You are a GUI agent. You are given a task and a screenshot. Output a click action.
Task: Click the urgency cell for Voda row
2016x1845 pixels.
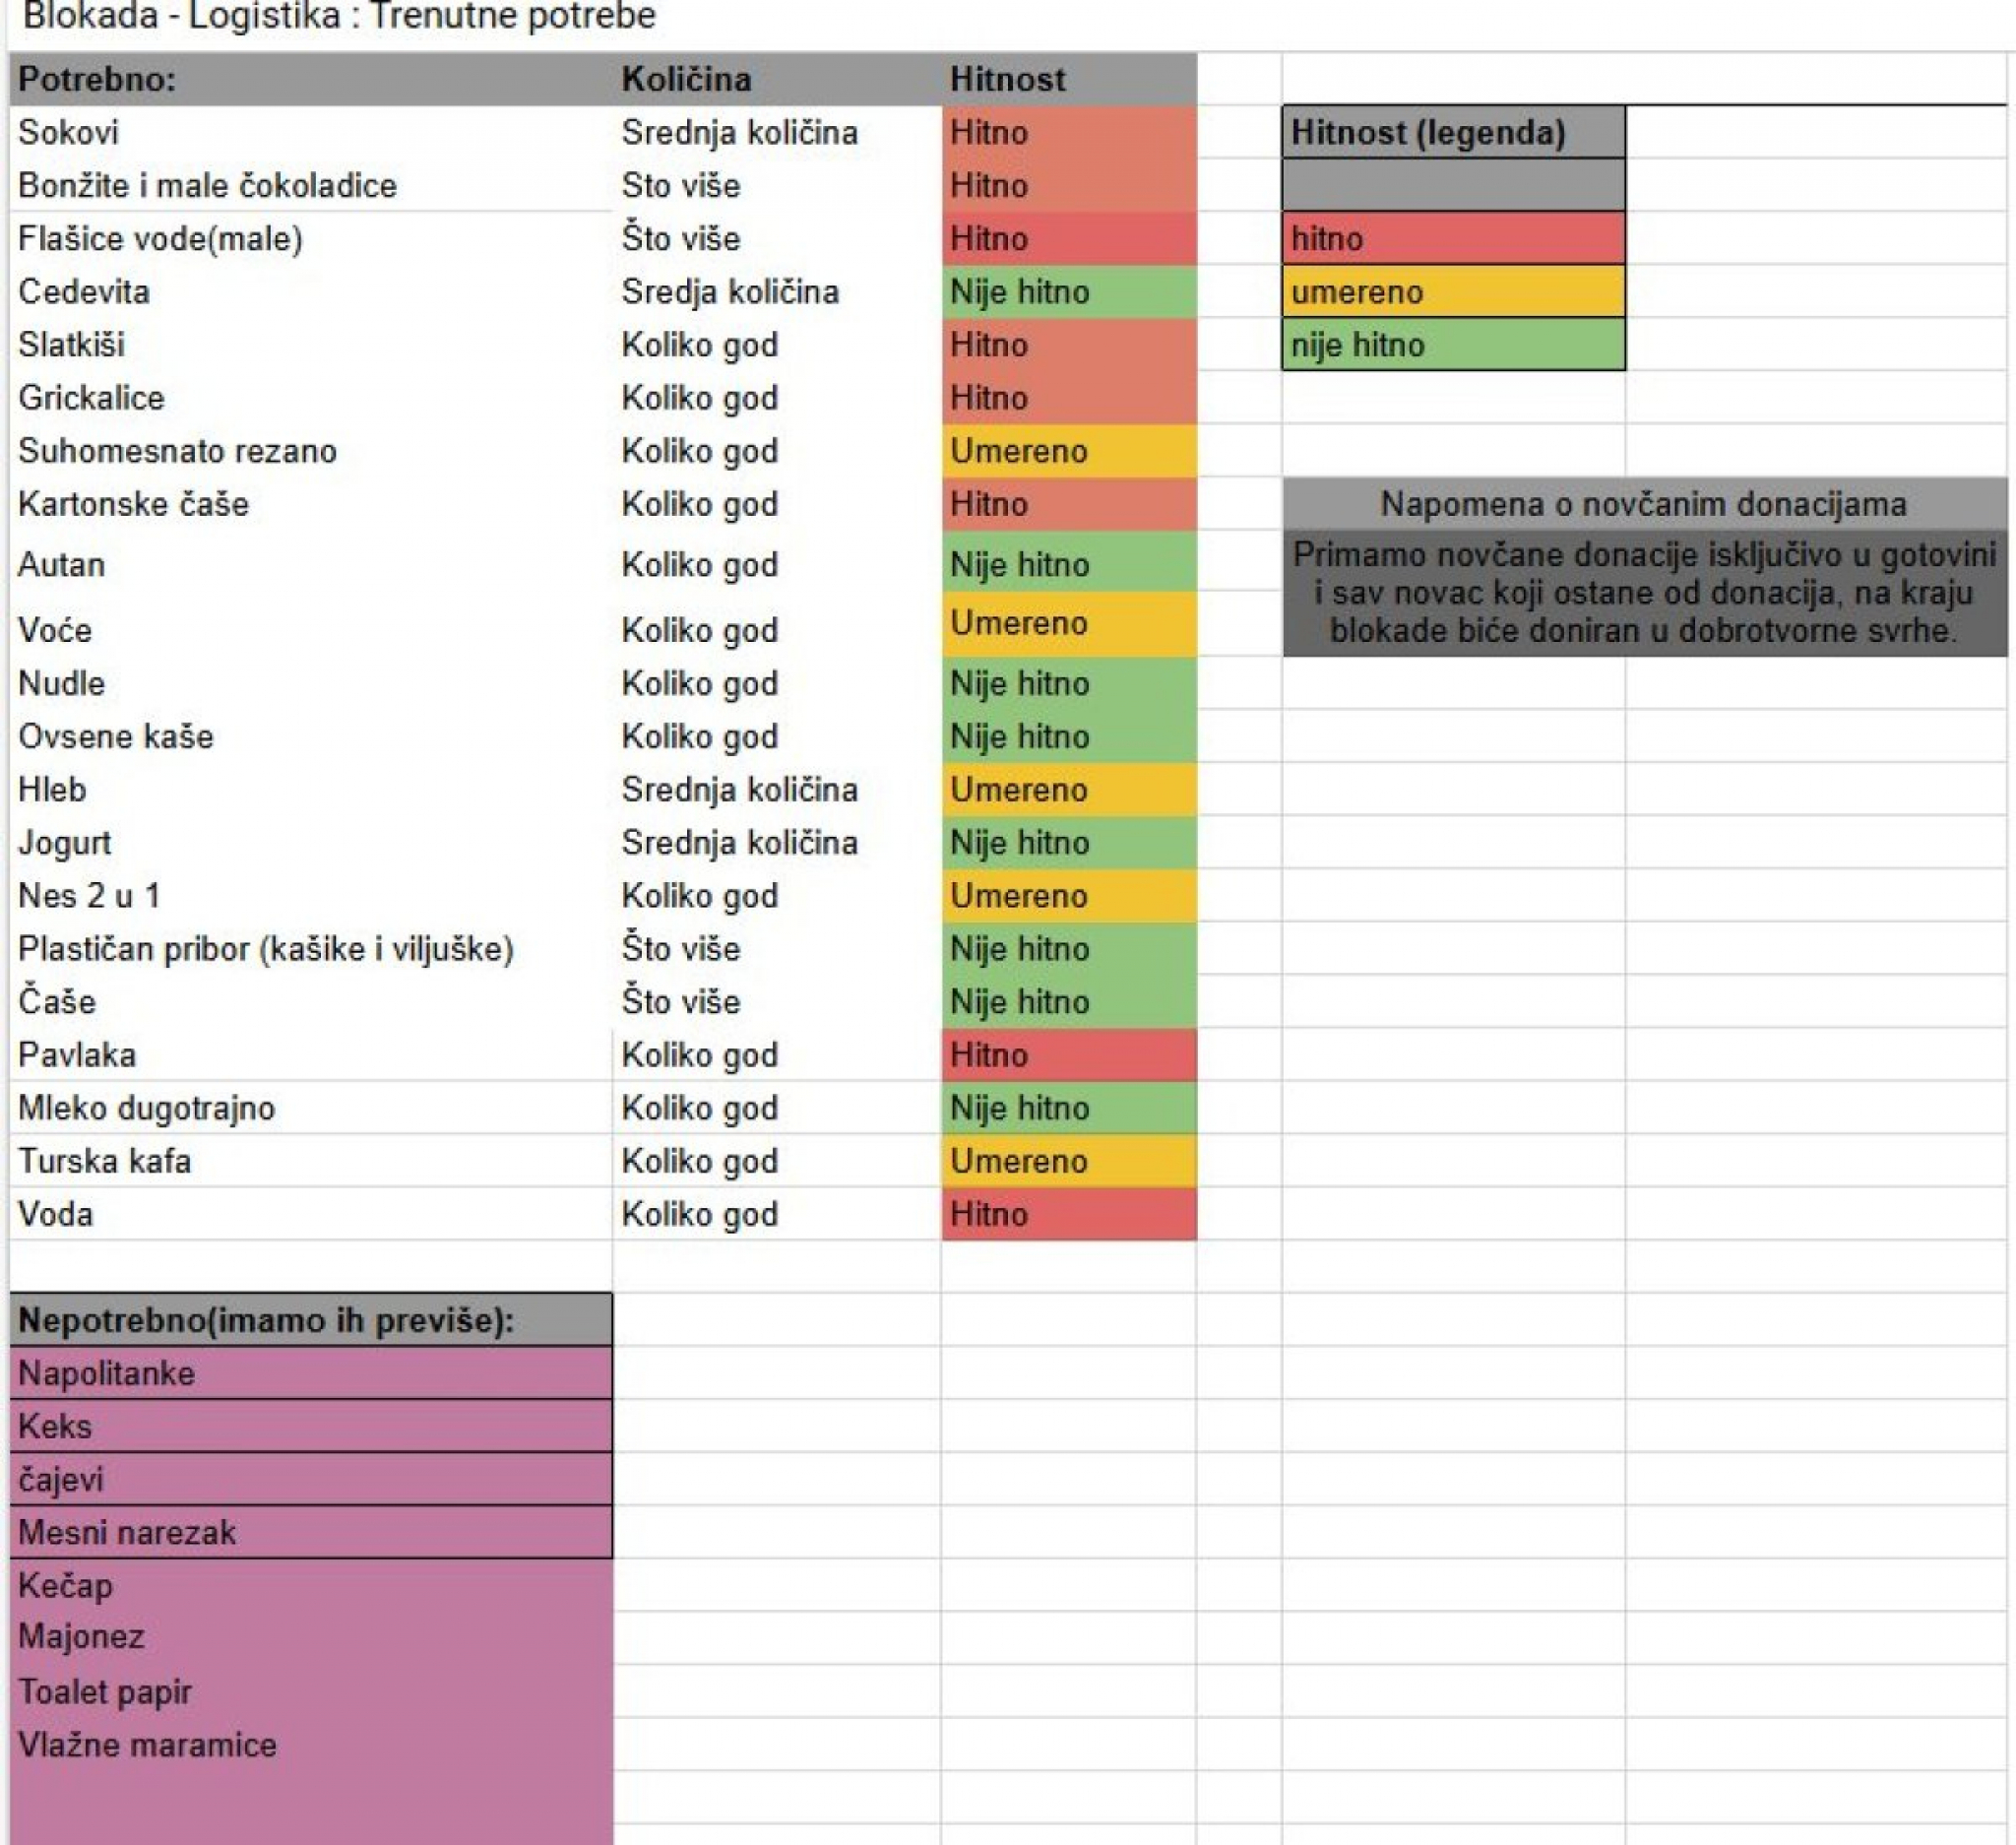[1067, 1214]
